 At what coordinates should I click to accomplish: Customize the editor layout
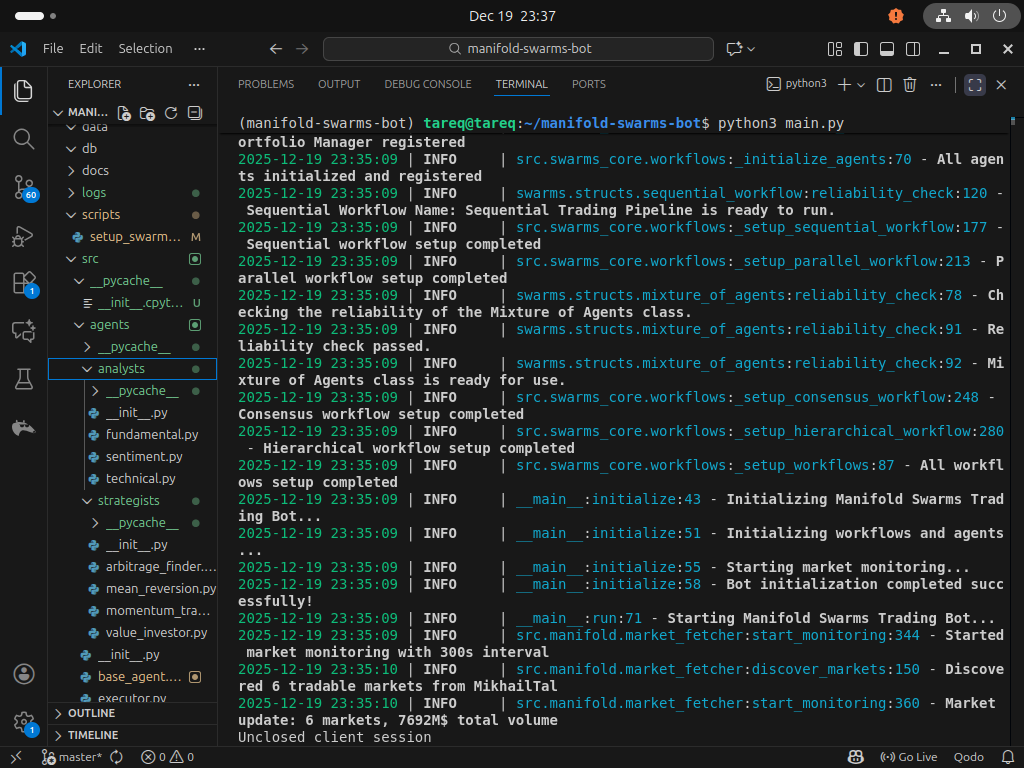click(x=835, y=49)
